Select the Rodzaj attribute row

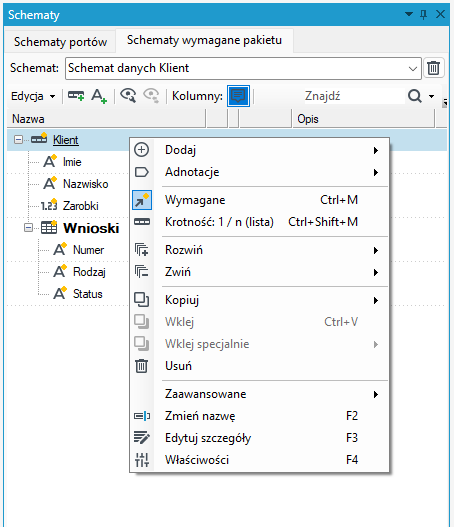89,272
